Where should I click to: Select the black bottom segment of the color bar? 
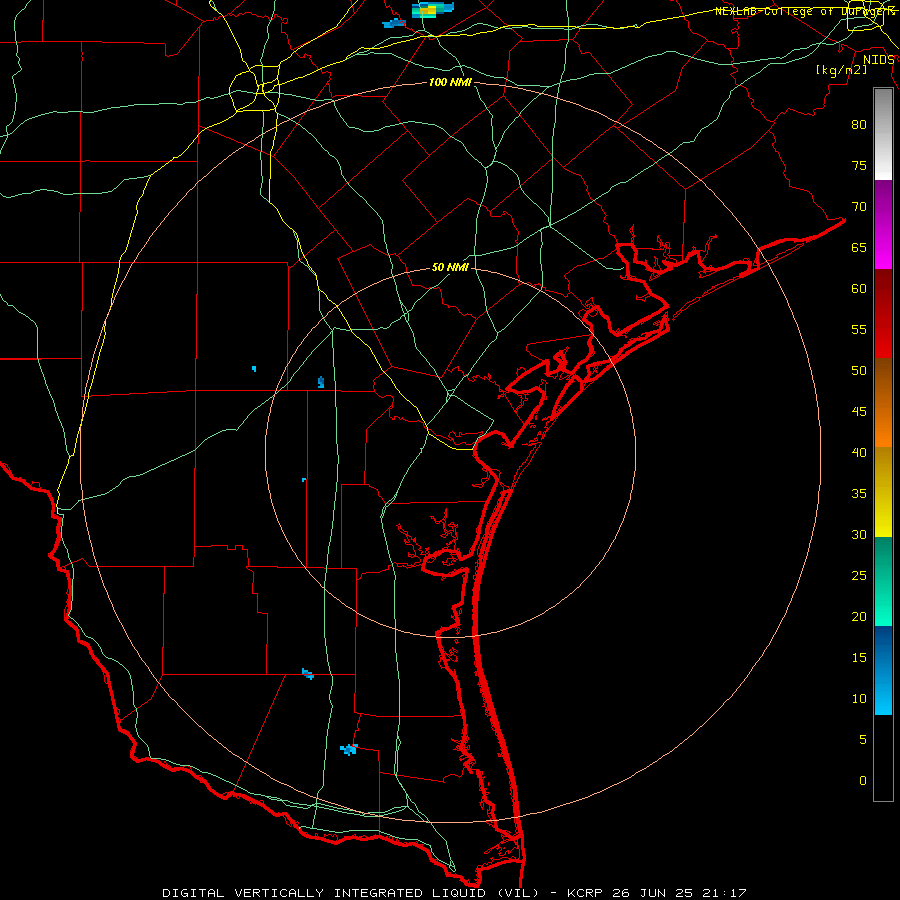[x=883, y=758]
